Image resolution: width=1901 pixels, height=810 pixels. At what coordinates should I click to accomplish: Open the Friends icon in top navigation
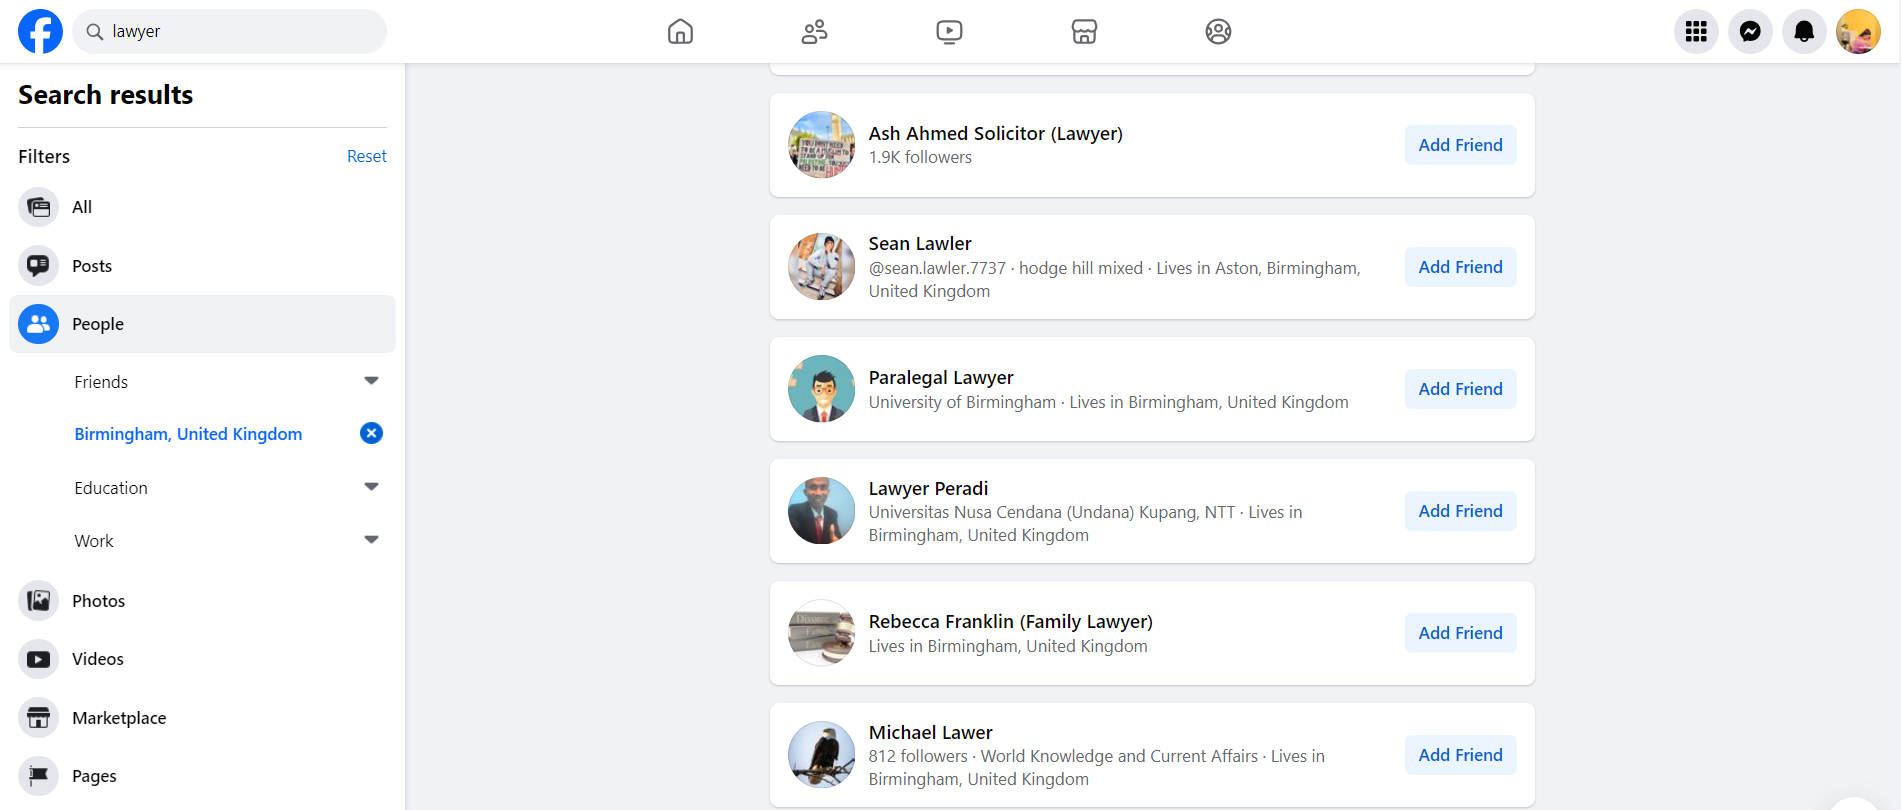point(814,32)
